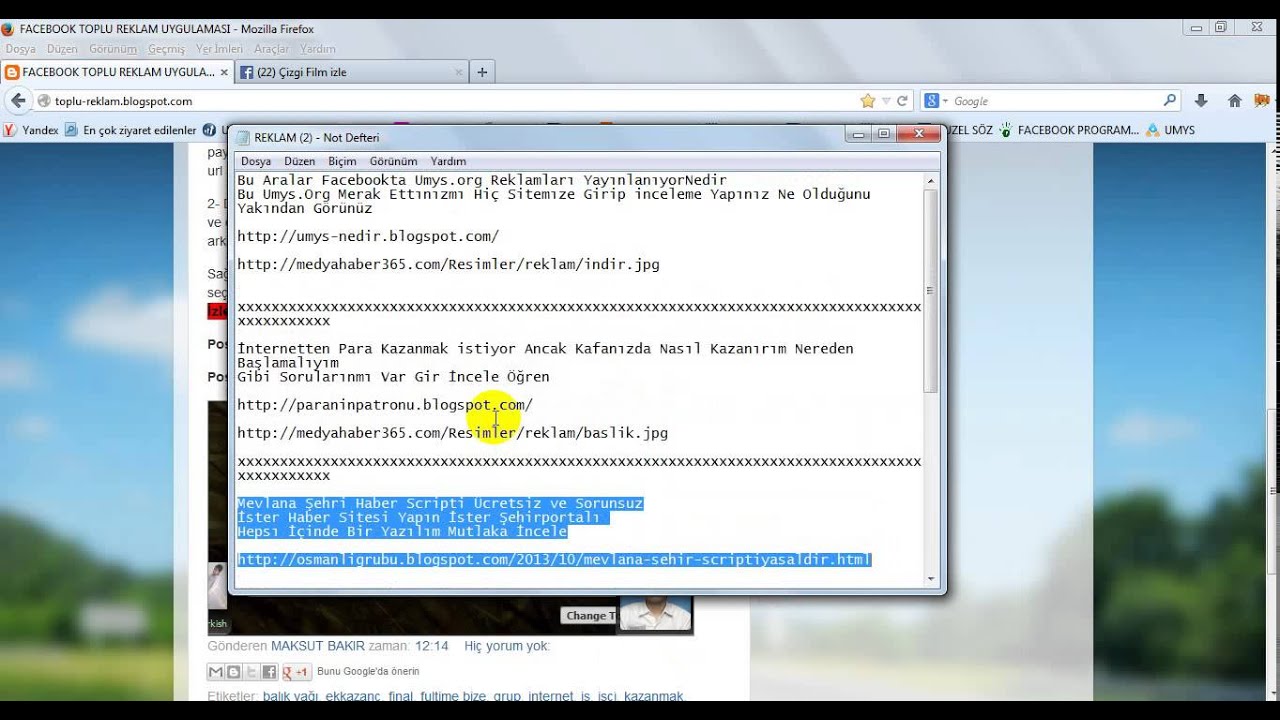The height and width of the screenshot is (720, 1280).
Task: Open the Hiç yorum yok comments link
Action: pos(506,646)
